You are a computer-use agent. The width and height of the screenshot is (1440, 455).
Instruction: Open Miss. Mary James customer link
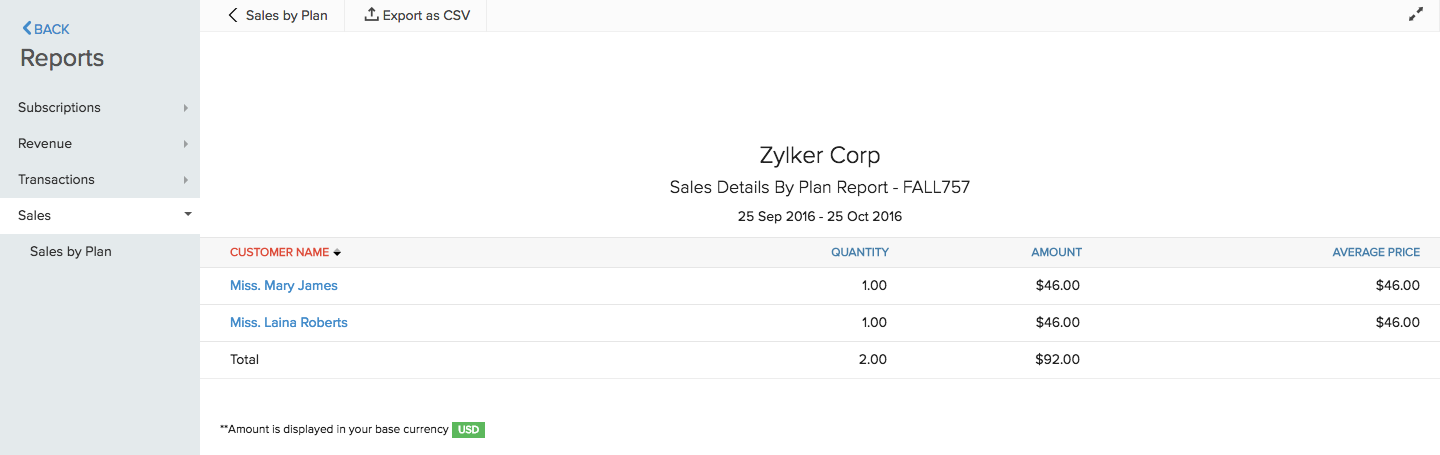(x=284, y=285)
